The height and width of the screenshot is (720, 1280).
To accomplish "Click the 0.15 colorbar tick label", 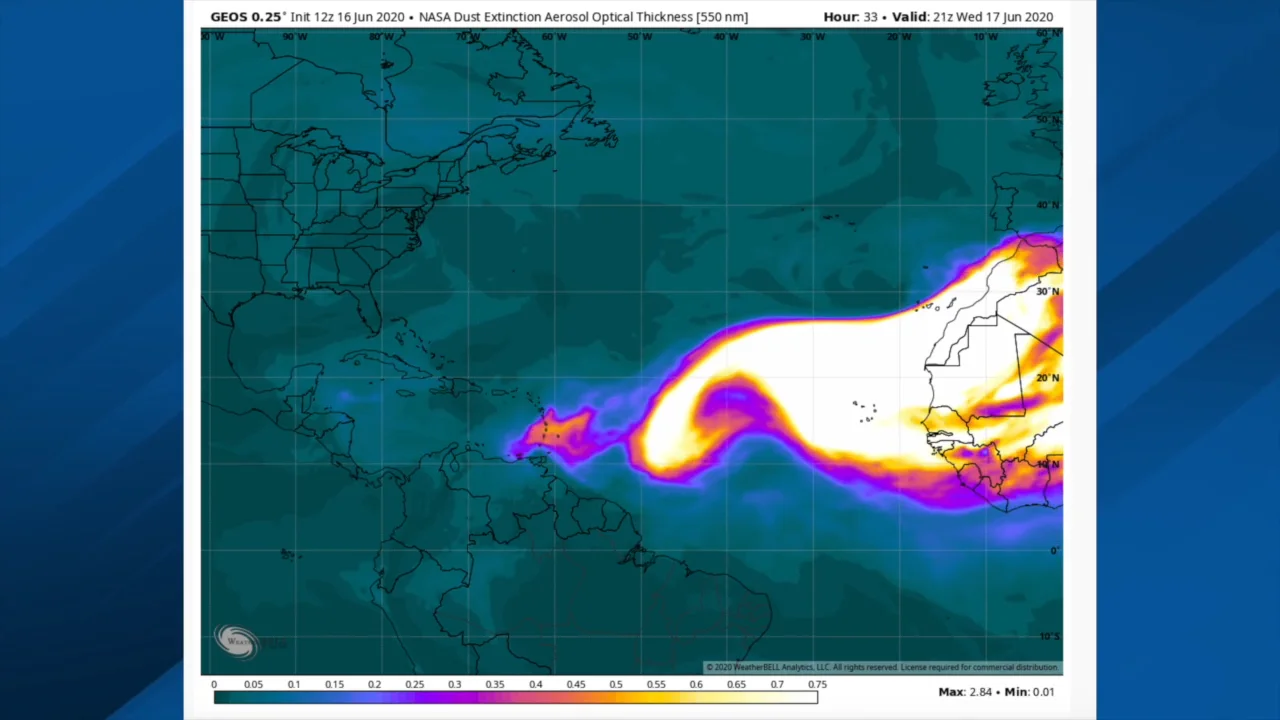I will pos(334,685).
